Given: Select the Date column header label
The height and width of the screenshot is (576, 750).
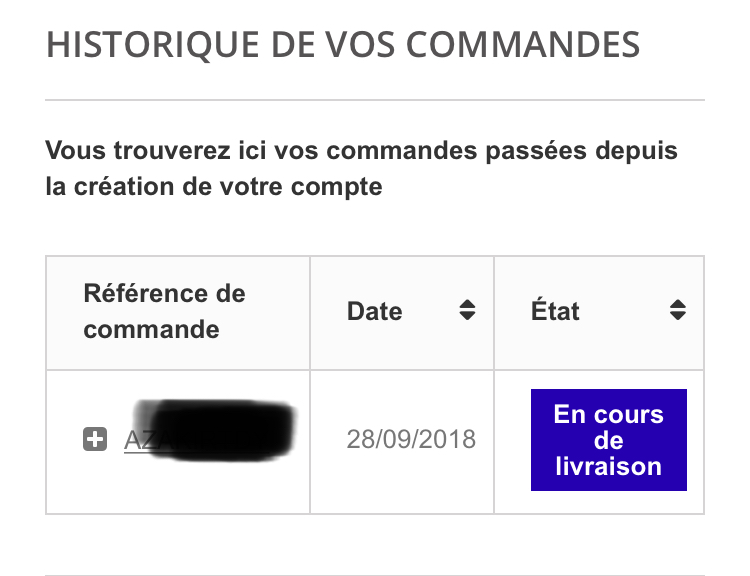Looking at the screenshot, I should tap(375, 311).
